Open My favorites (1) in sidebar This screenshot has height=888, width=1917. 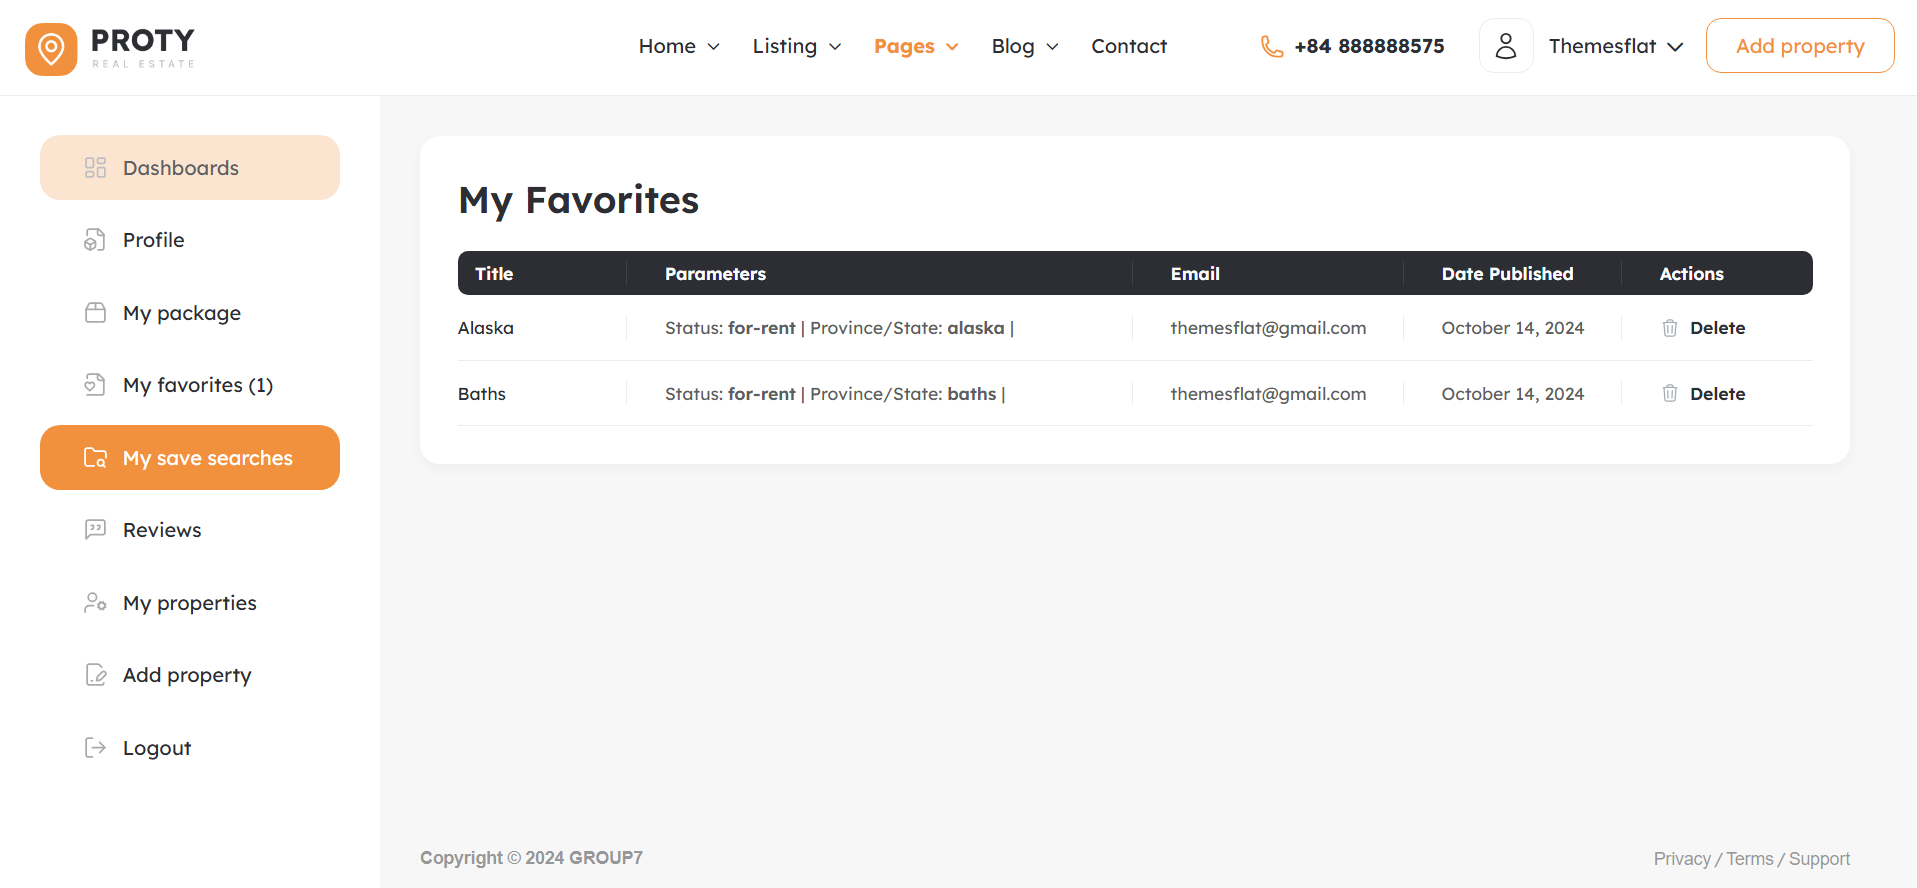(197, 385)
